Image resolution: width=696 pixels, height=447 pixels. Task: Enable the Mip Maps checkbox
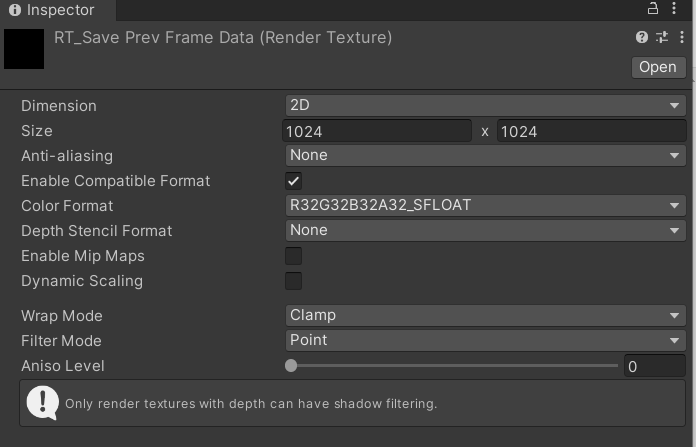[x=293, y=256]
